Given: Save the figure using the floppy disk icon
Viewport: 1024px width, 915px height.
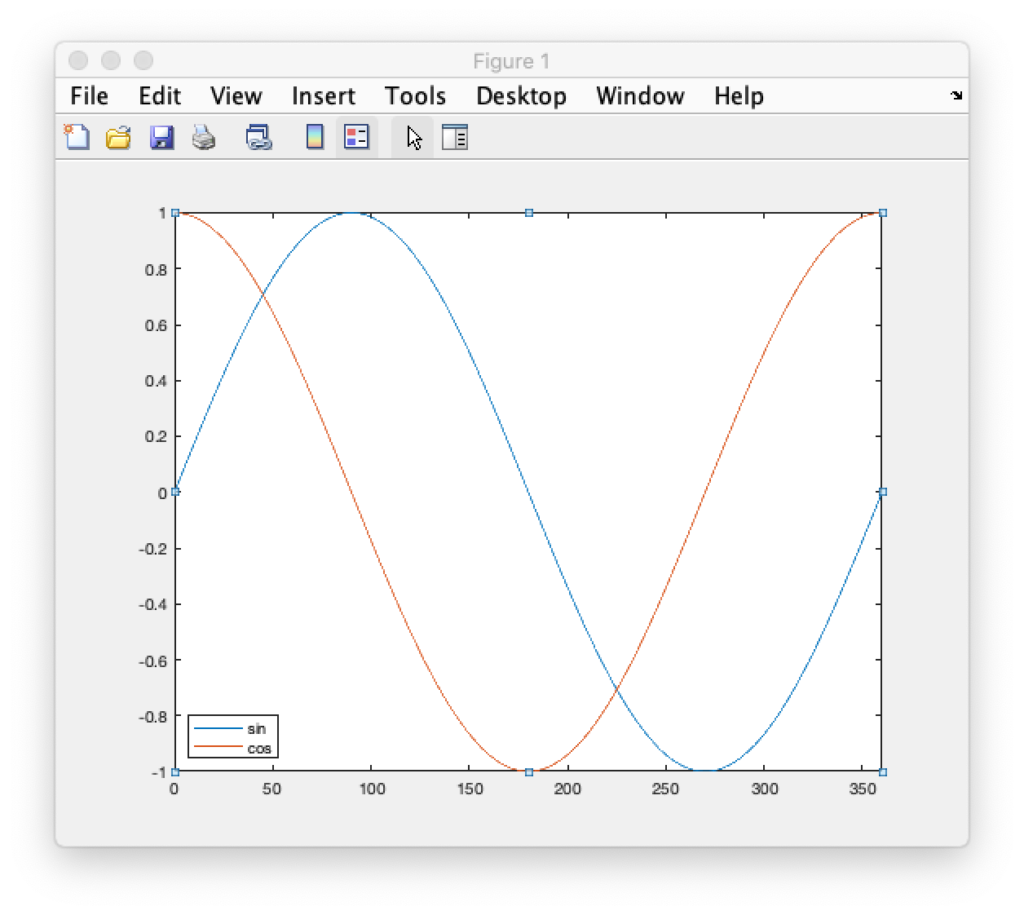Looking at the screenshot, I should coord(161,137).
